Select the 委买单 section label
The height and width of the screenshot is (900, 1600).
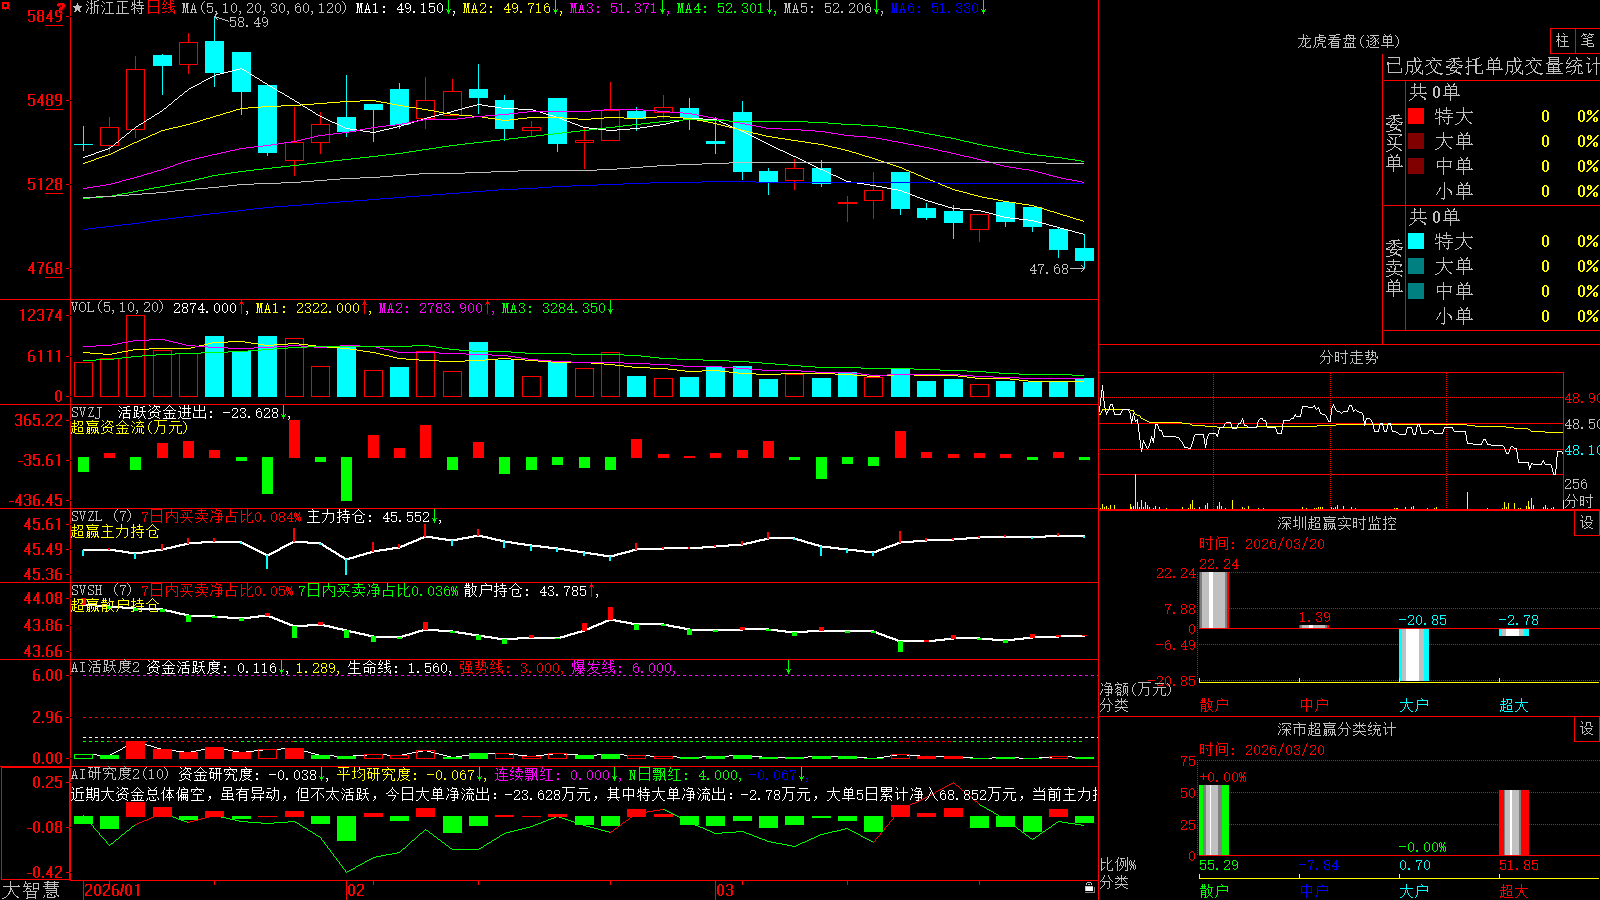pos(1394,143)
